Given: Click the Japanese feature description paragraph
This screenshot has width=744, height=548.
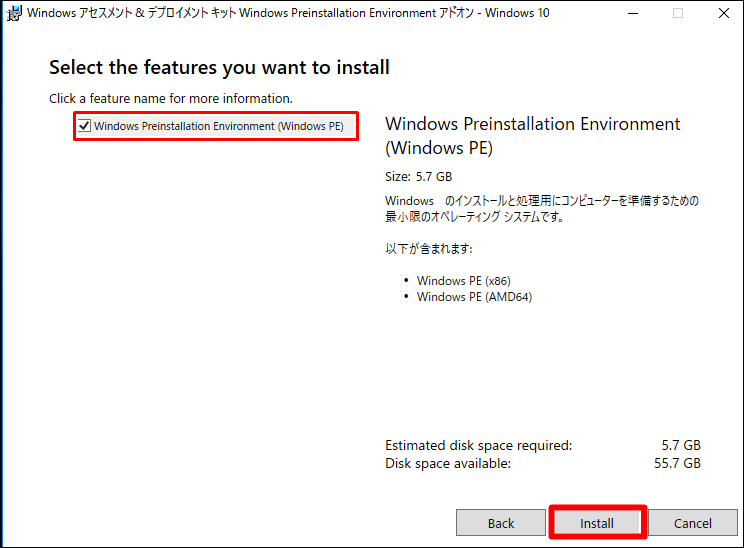Looking at the screenshot, I should pyautogui.click(x=542, y=209).
